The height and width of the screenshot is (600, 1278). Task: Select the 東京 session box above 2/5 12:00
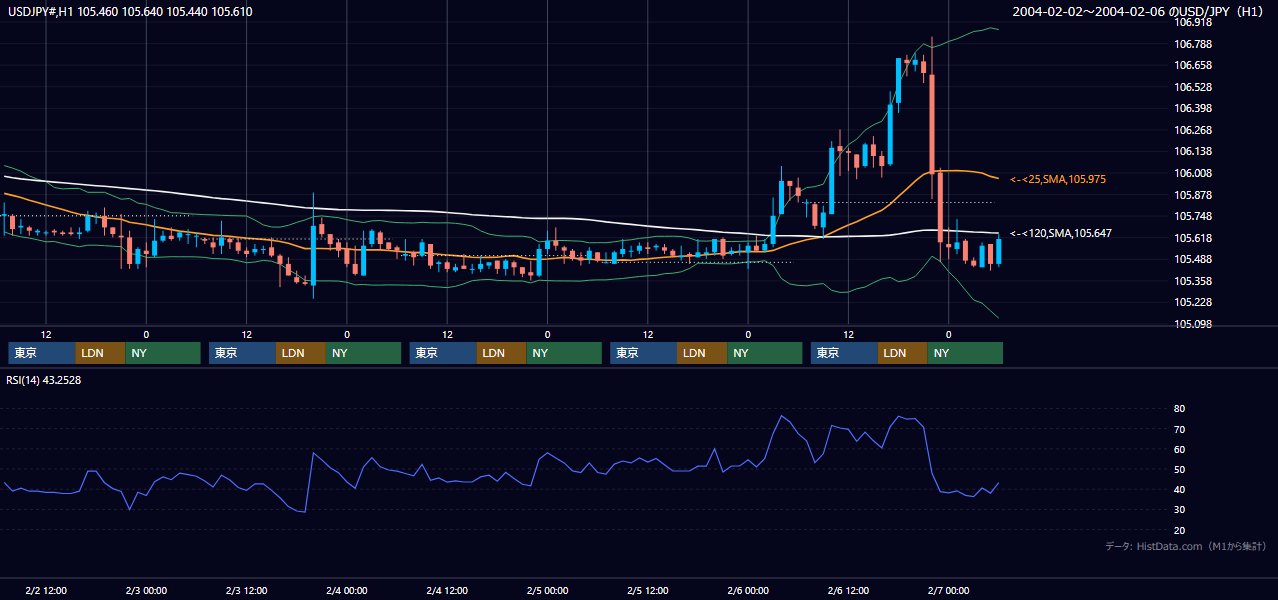644,353
